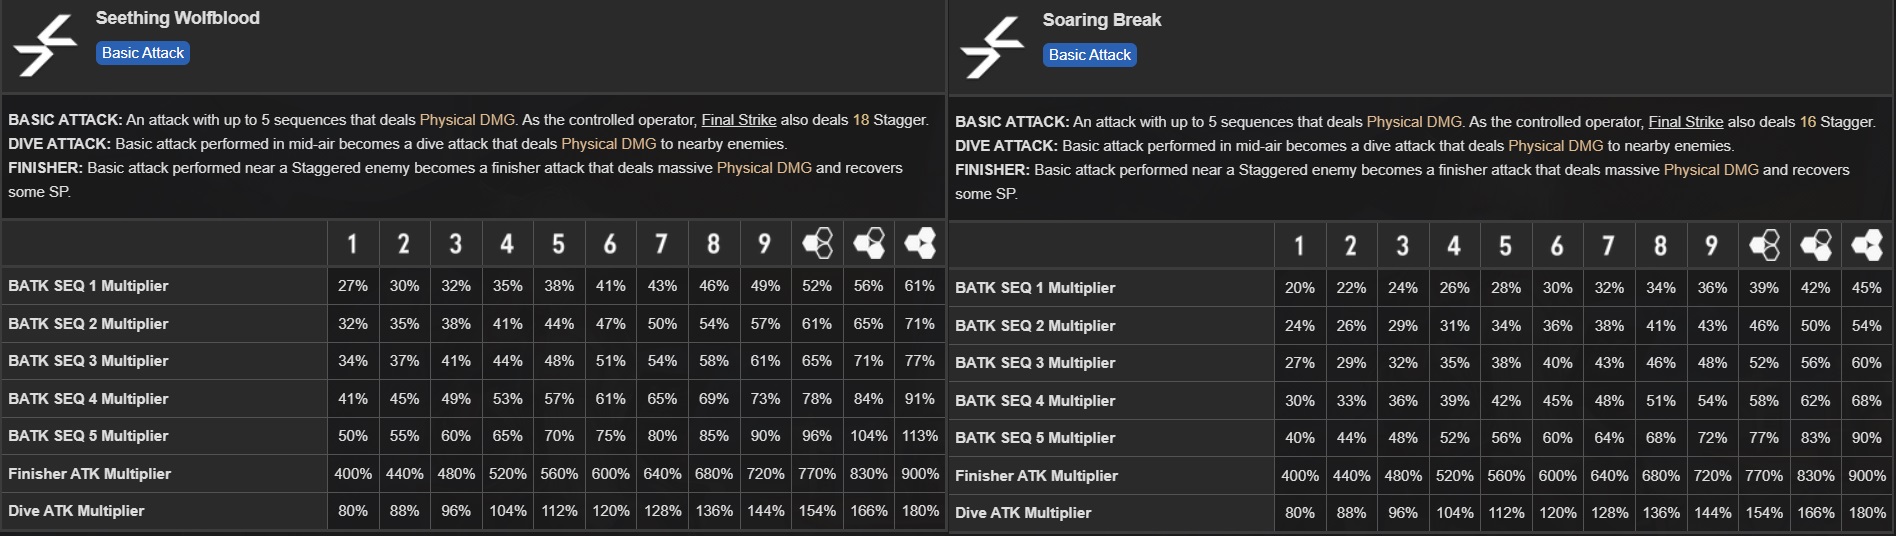The height and width of the screenshot is (536, 1896).
Task: Open Final Strike link in Seething Wolfblood description
Action: (738, 120)
